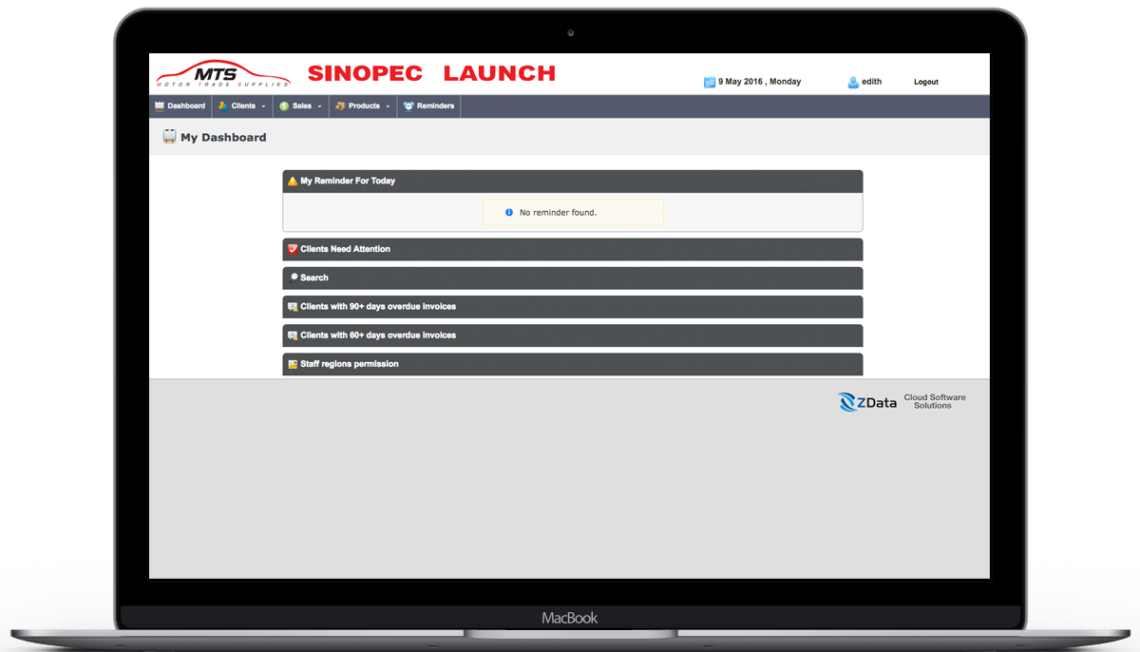Click the My Dashboard title icon
This screenshot has width=1140, height=652.
coord(169,137)
